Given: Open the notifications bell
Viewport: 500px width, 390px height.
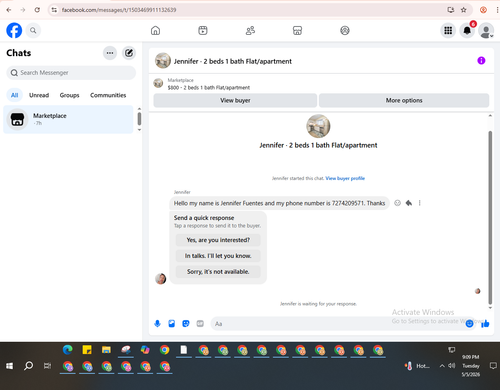Looking at the screenshot, I should coord(467,31).
